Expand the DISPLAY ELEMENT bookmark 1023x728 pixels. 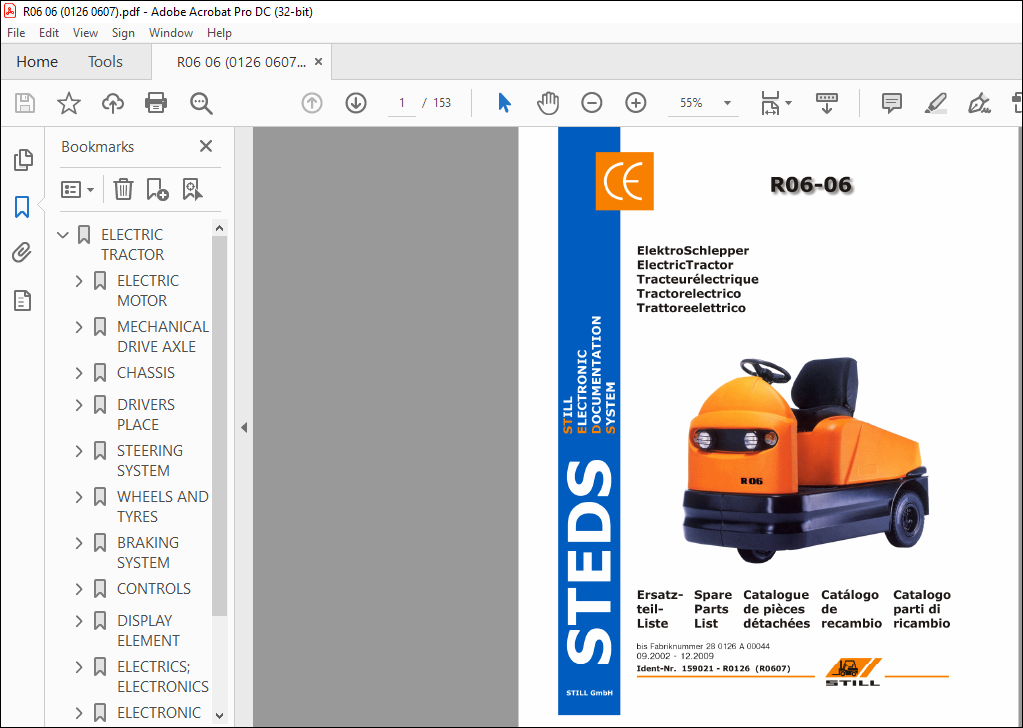(79, 621)
